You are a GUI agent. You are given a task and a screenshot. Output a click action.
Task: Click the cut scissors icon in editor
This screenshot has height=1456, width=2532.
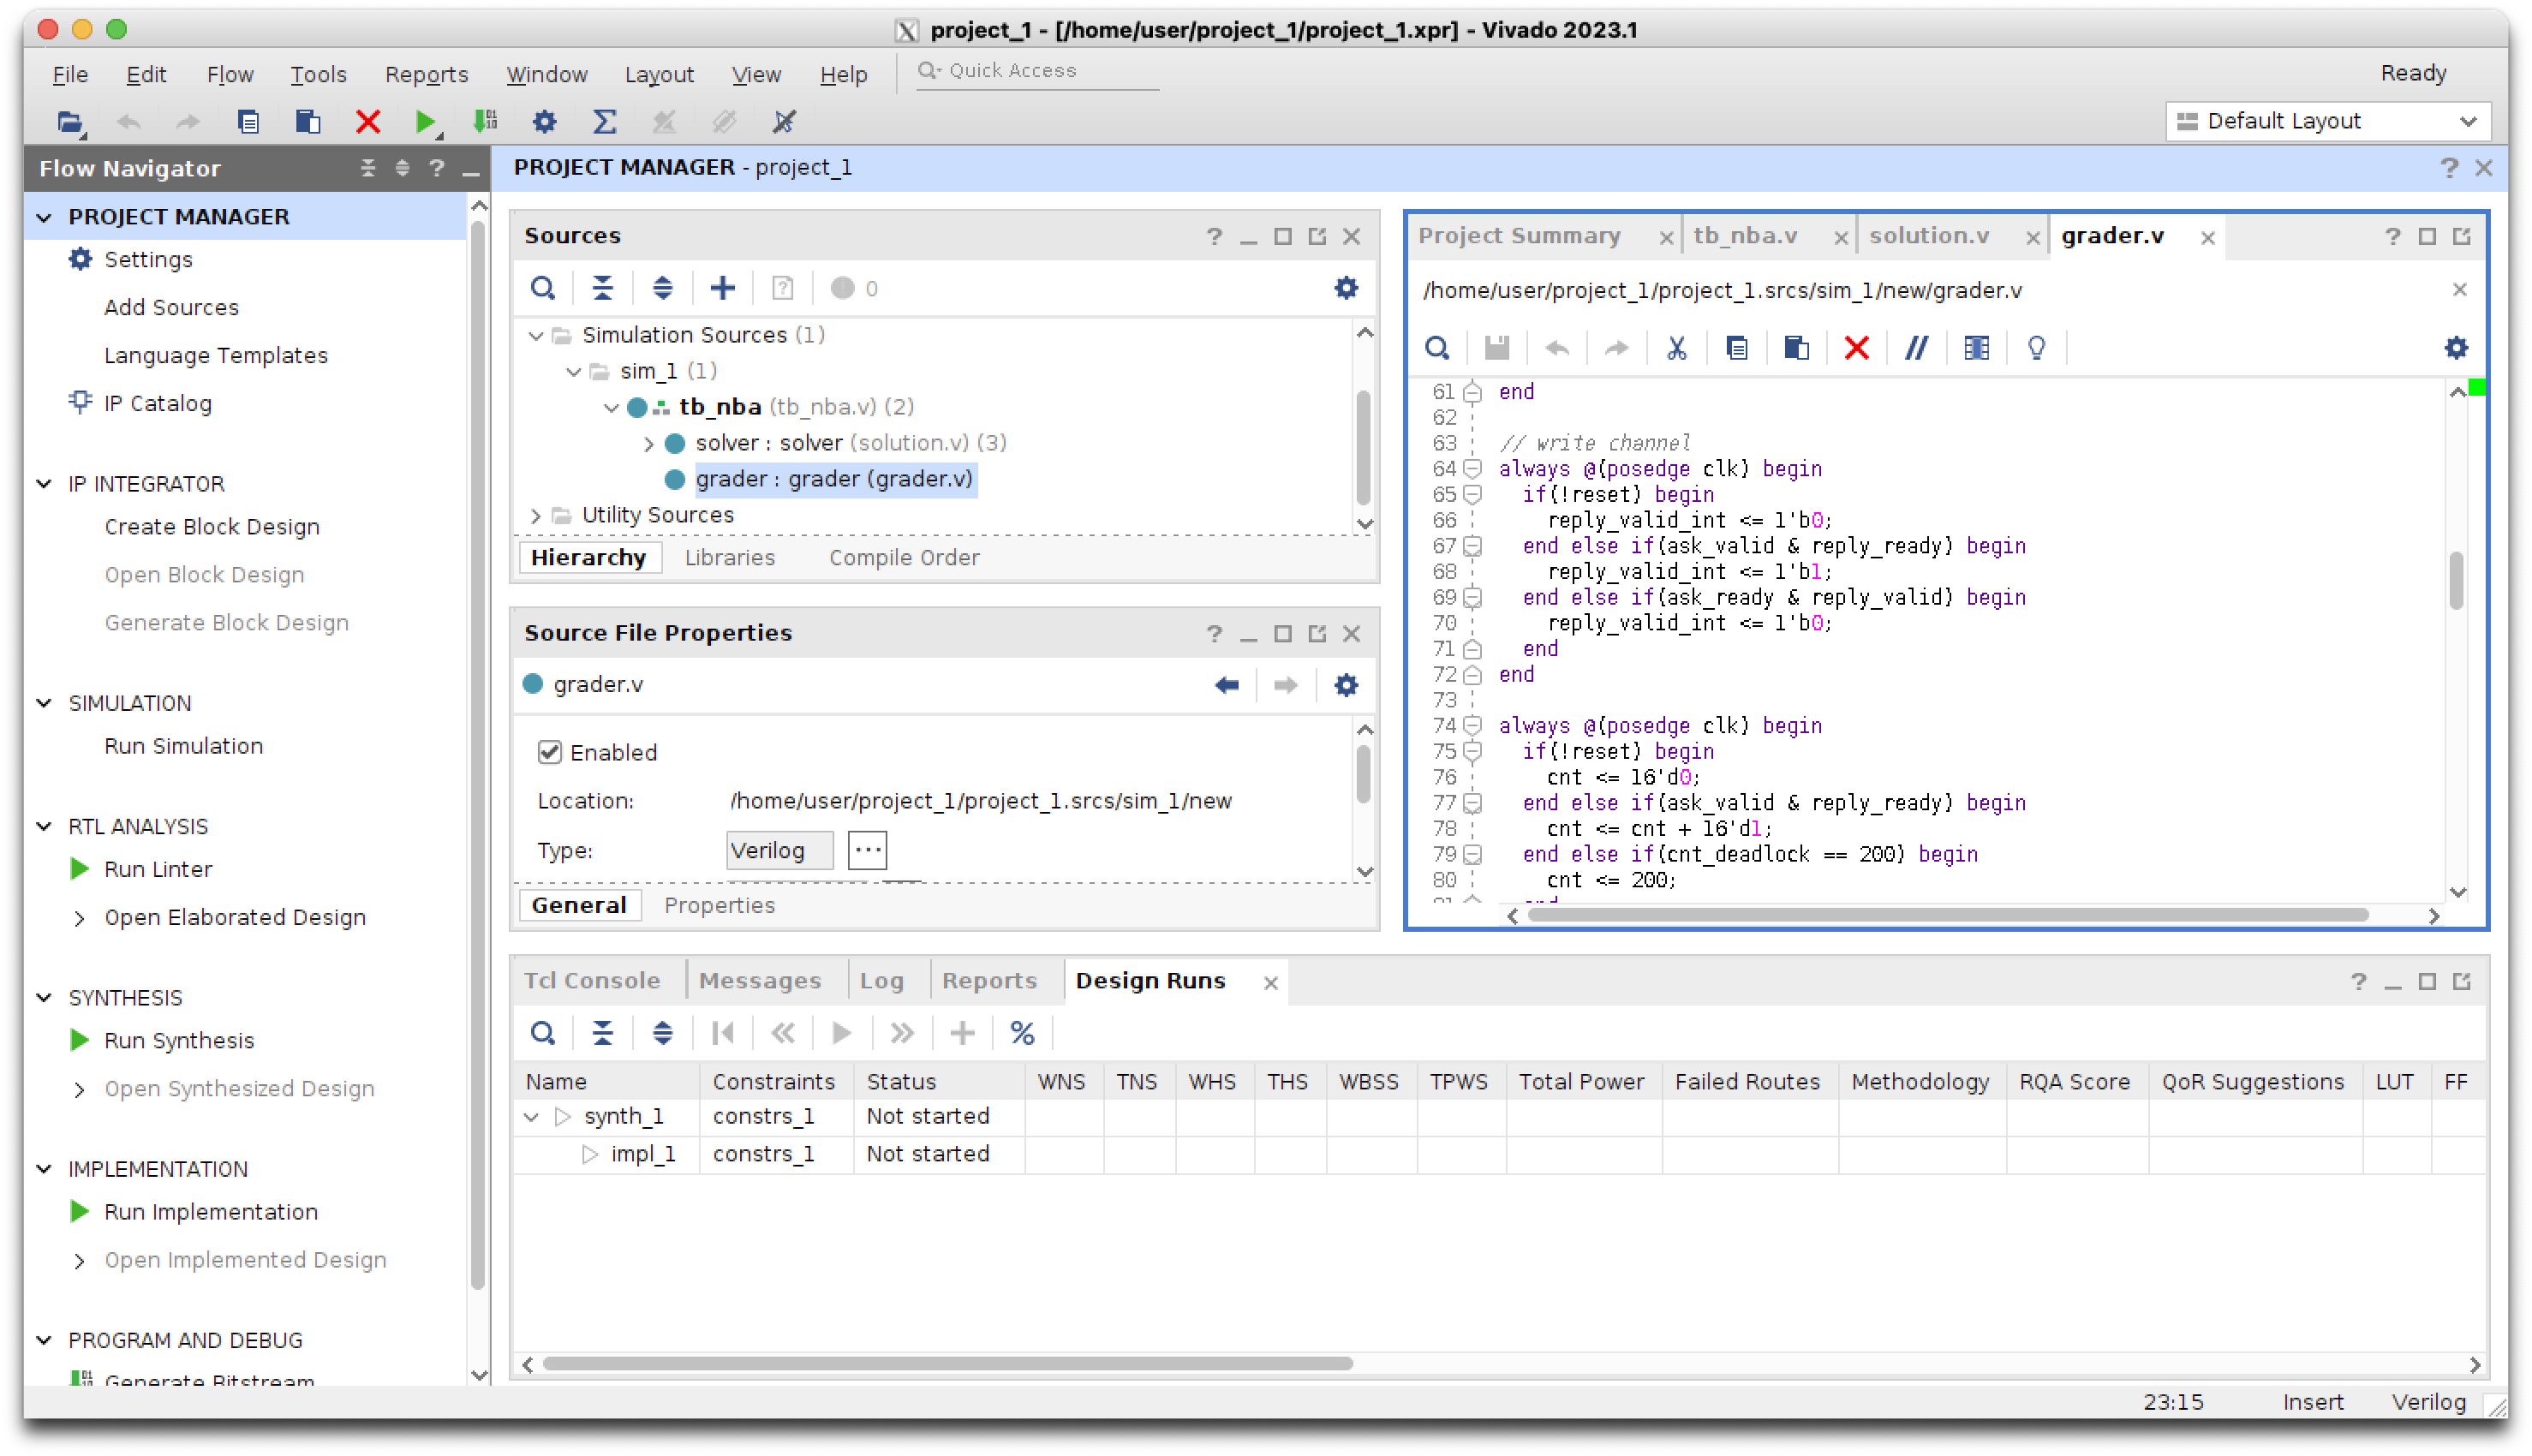point(1677,348)
